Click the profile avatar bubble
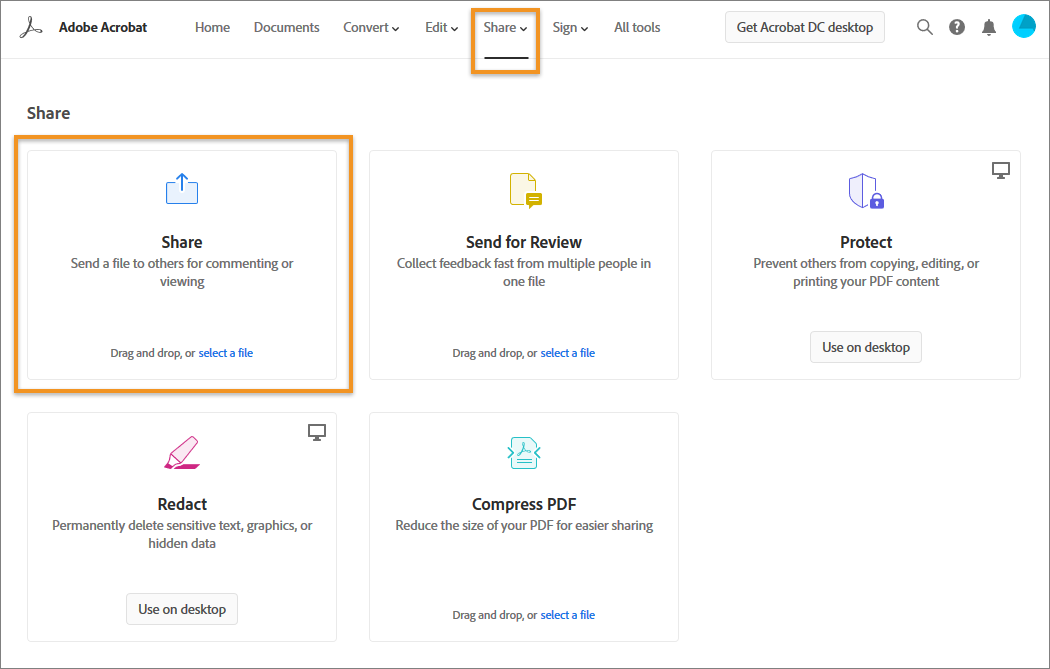Viewport: 1050px width, 669px height. point(1023,26)
